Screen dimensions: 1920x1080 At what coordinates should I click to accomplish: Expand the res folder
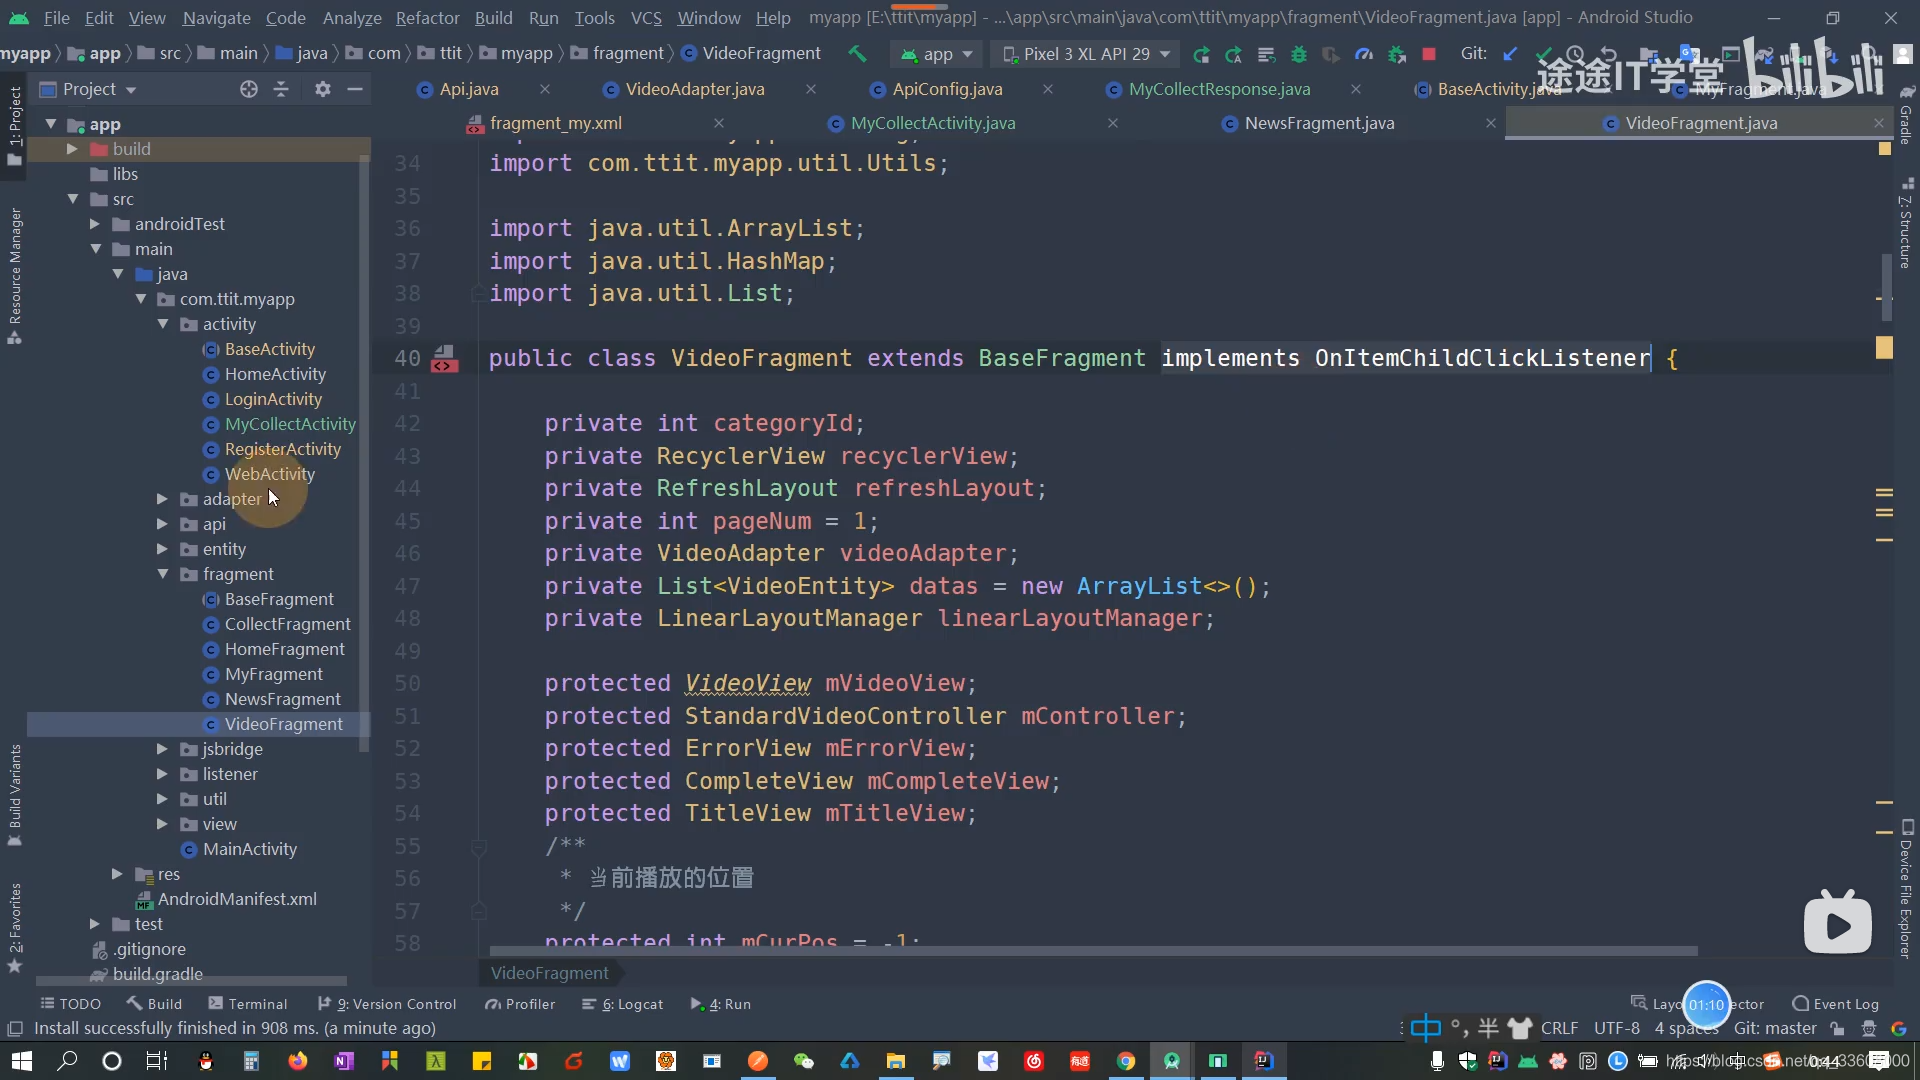[117, 874]
